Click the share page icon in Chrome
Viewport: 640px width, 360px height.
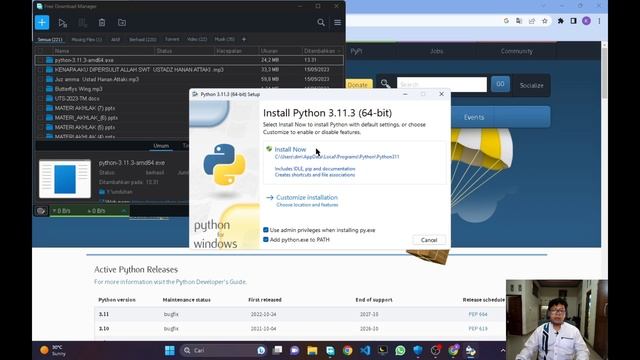(531, 21)
